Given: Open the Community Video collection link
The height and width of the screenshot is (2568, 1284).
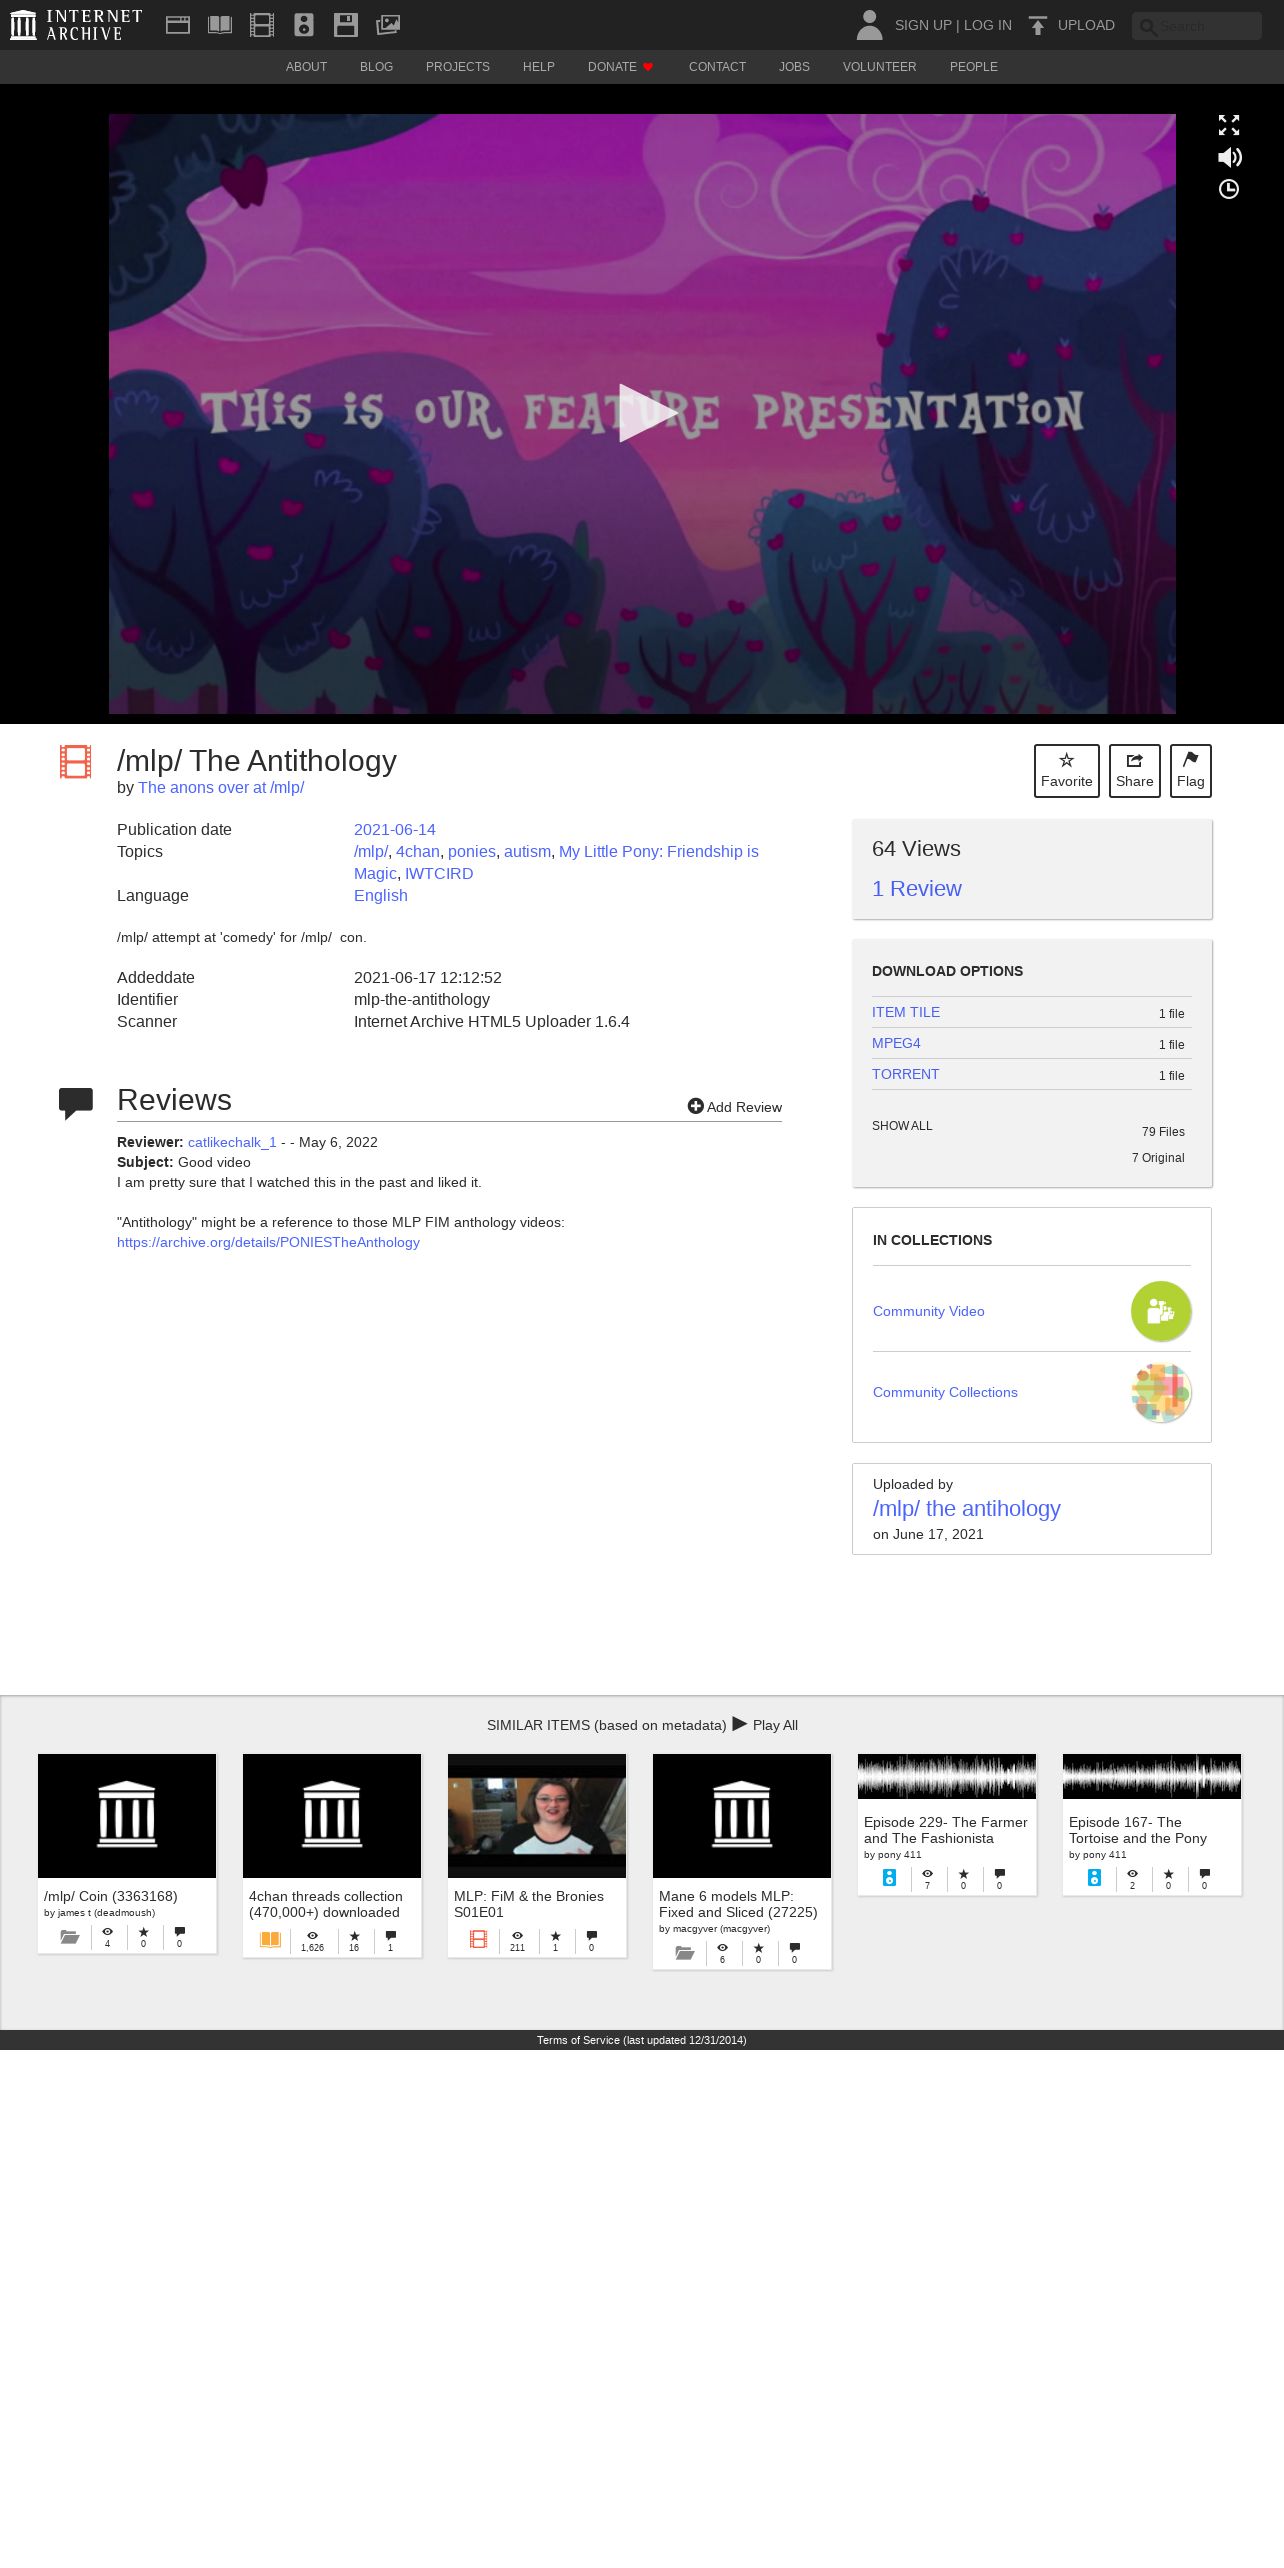Looking at the screenshot, I should point(929,1311).
